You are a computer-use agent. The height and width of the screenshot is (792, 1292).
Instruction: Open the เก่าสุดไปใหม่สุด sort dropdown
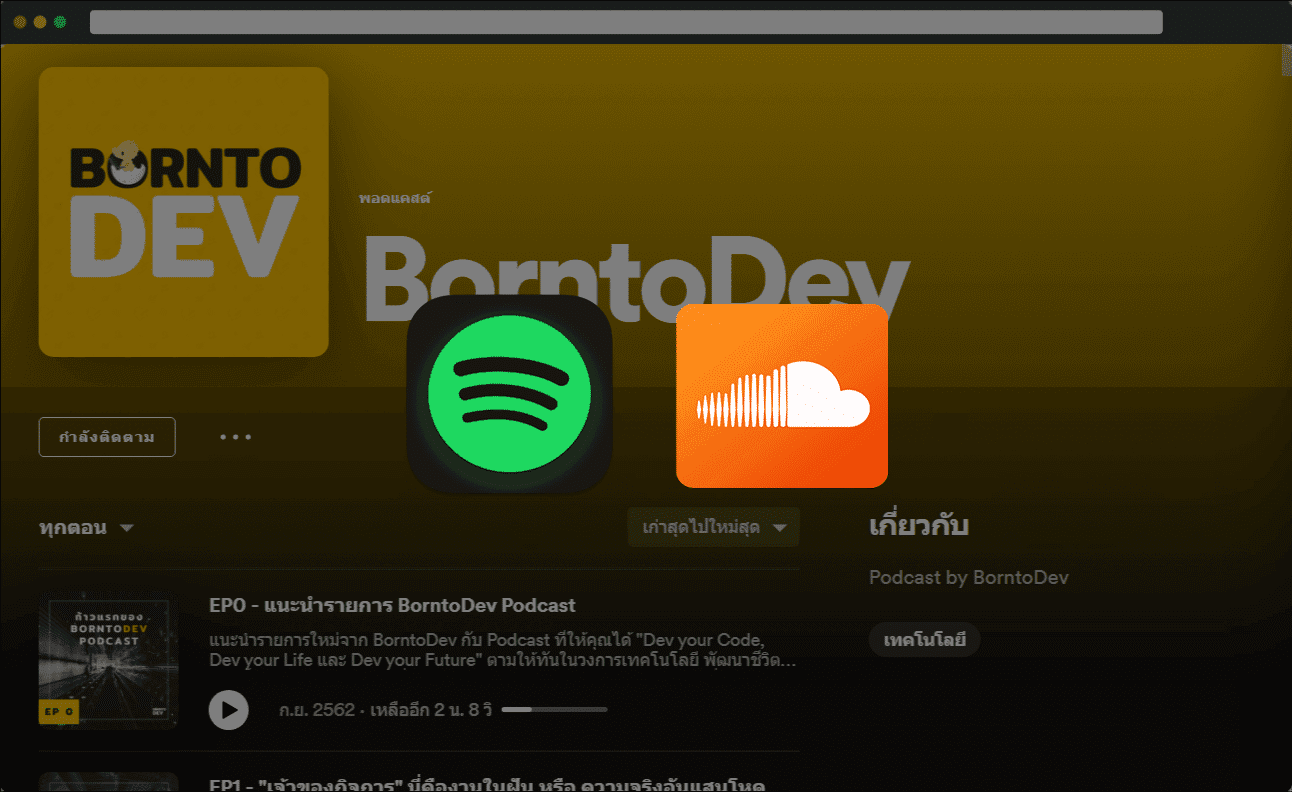pos(714,527)
